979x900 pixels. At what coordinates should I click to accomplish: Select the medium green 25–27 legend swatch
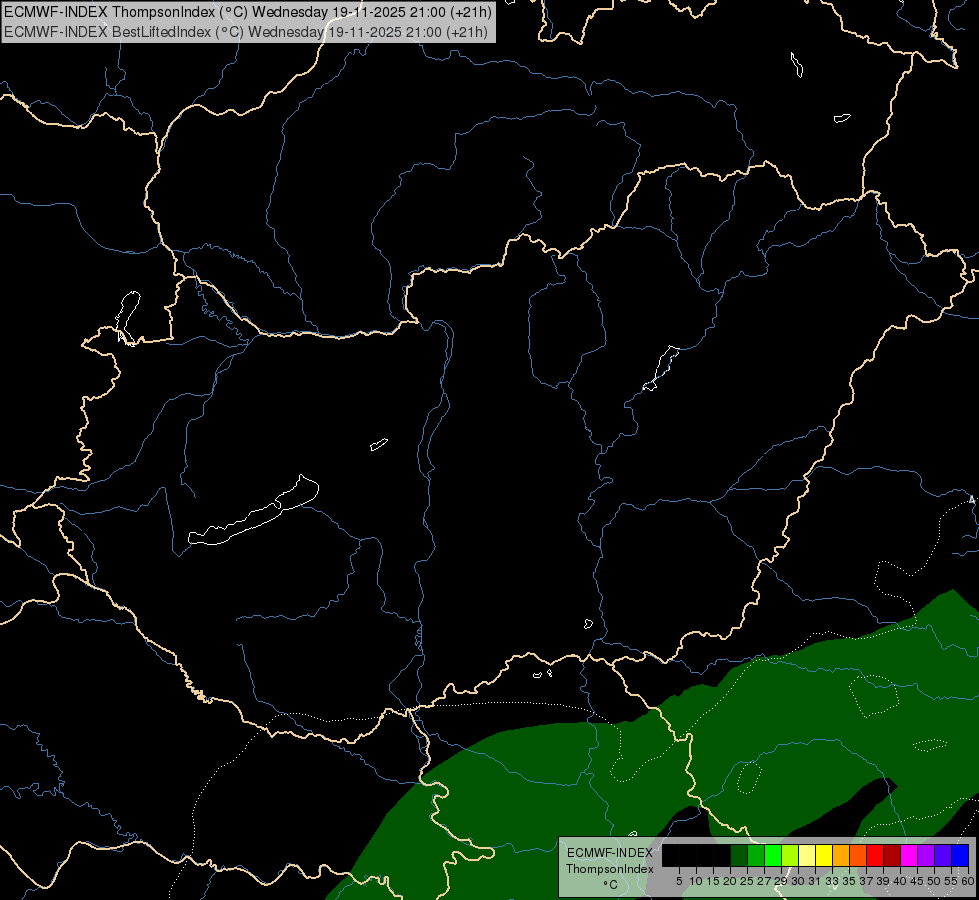756,855
